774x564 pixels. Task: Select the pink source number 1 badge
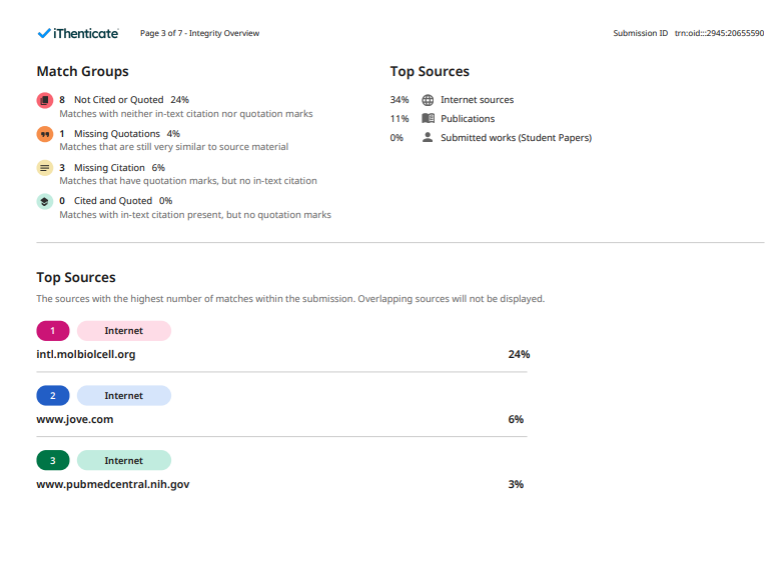(53, 331)
